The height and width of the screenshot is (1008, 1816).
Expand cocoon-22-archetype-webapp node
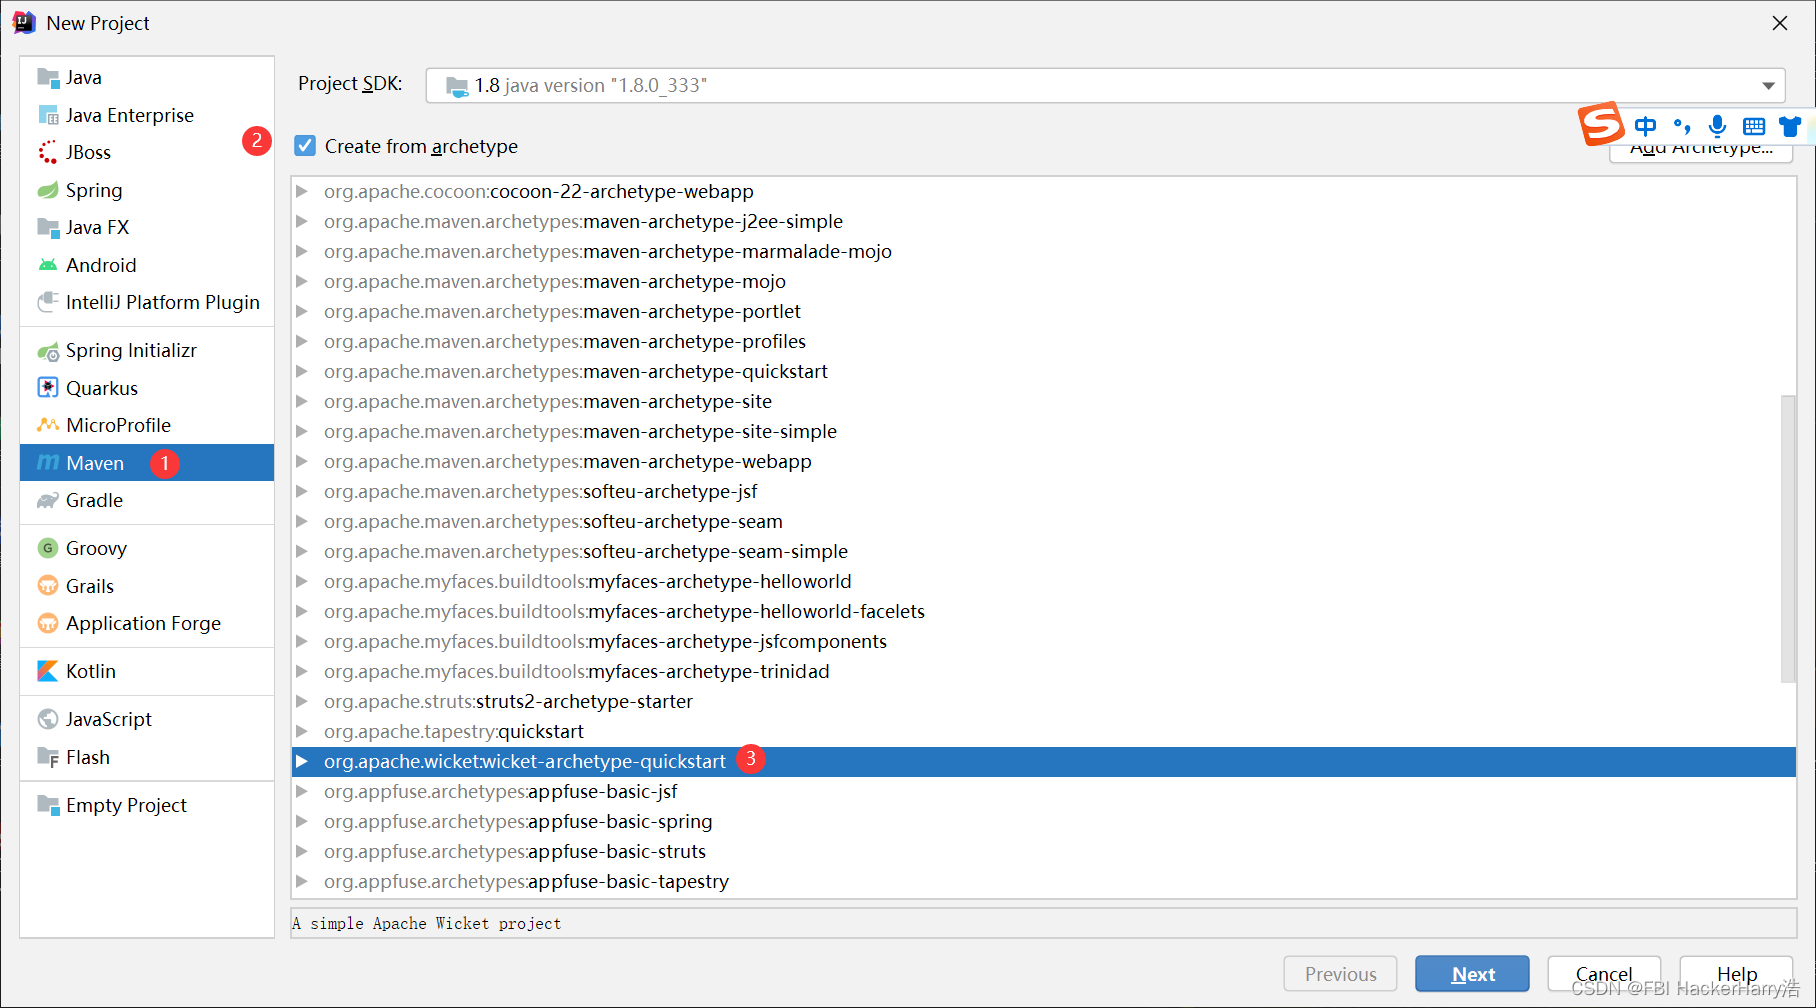click(x=302, y=191)
